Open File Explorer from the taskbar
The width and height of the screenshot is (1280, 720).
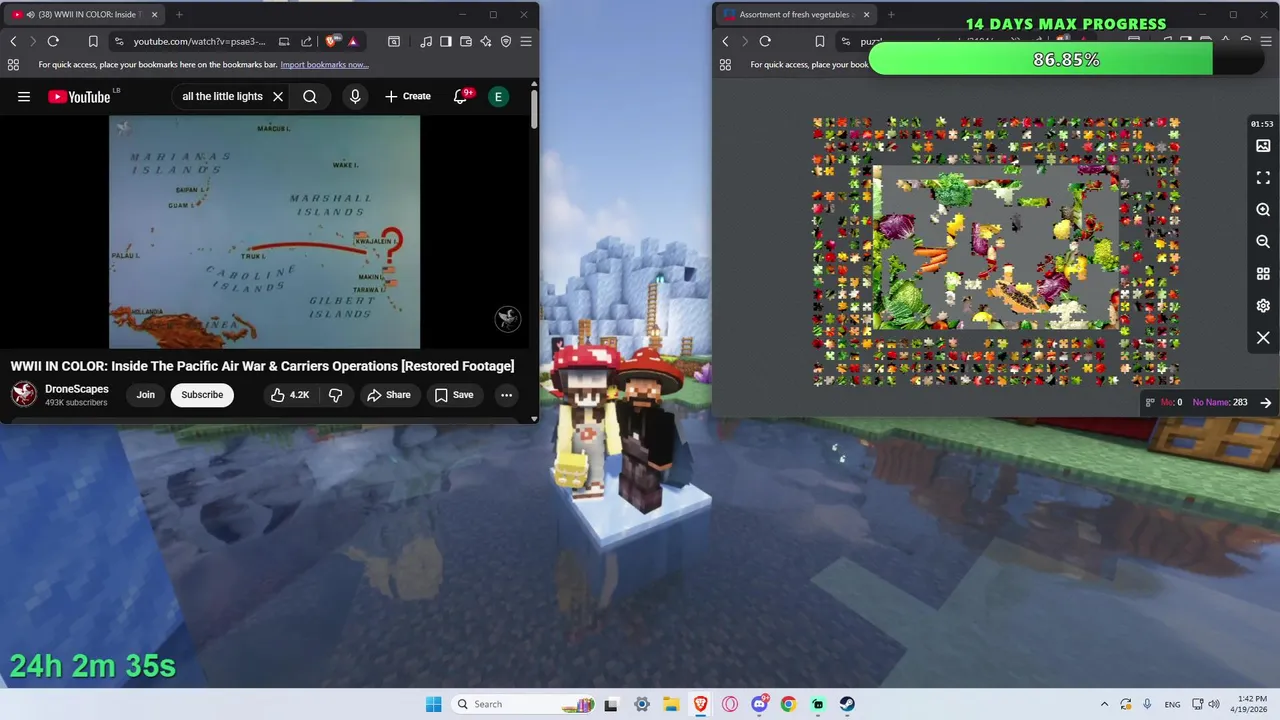(670, 704)
